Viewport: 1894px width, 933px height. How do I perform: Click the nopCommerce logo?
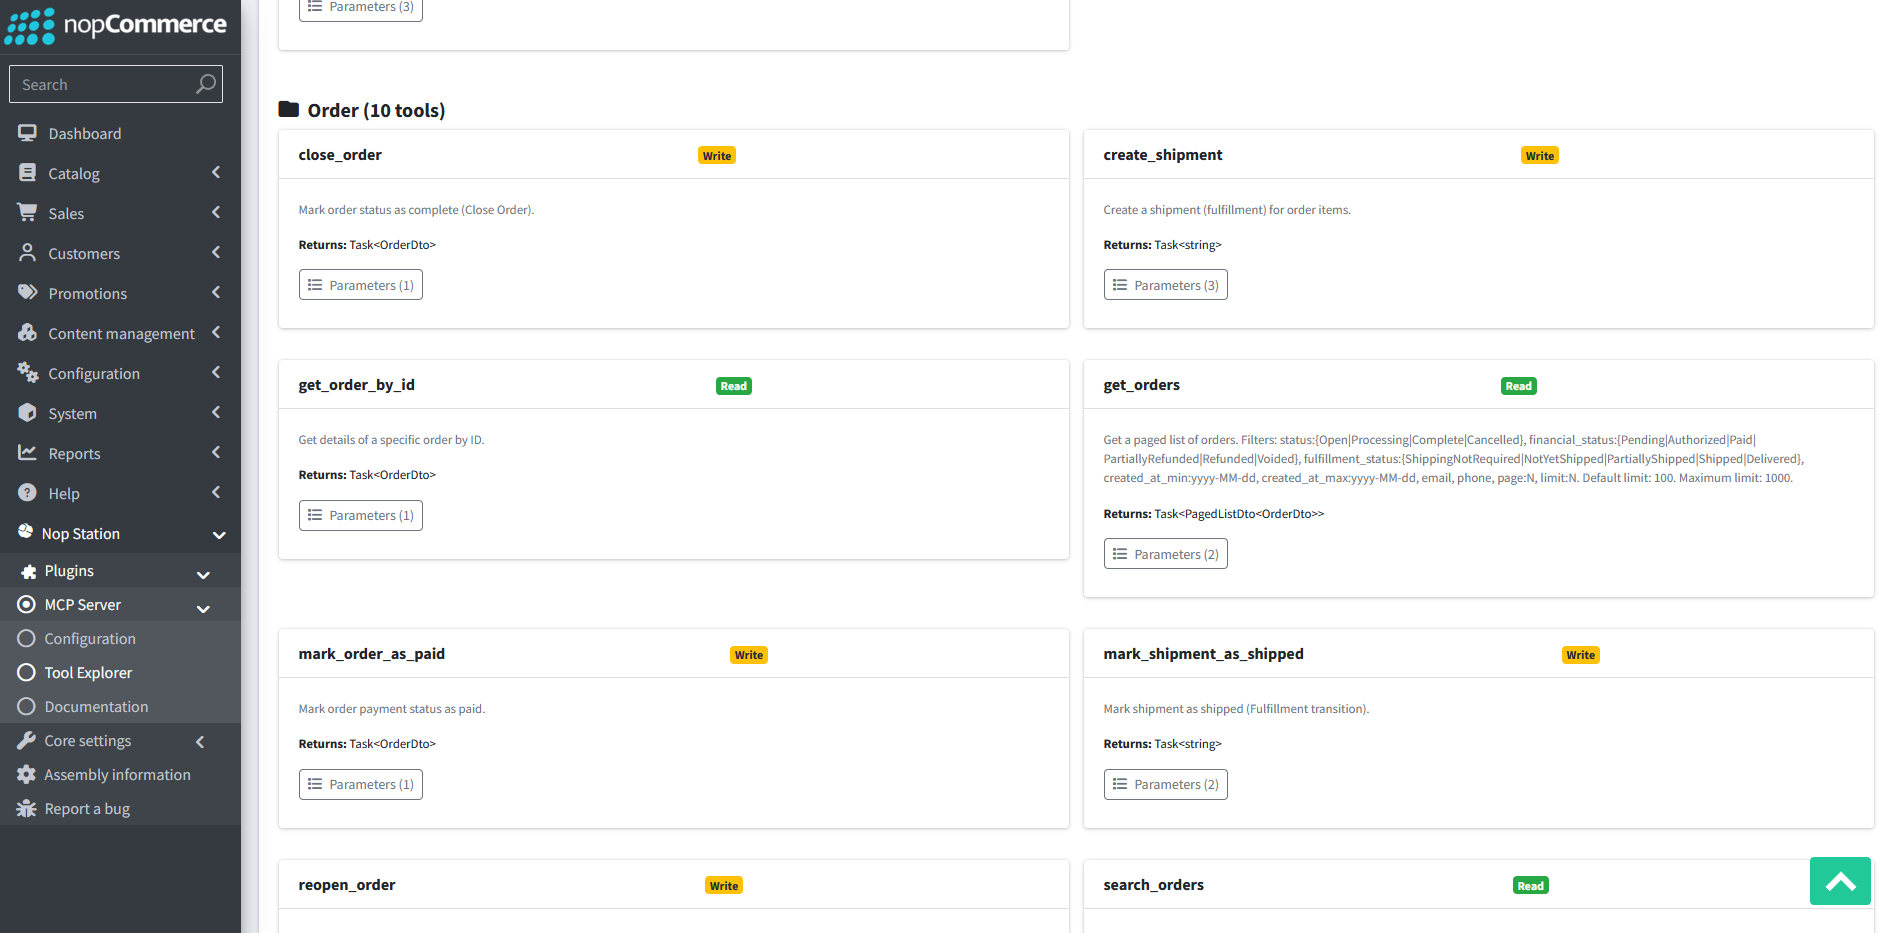[x=116, y=25]
